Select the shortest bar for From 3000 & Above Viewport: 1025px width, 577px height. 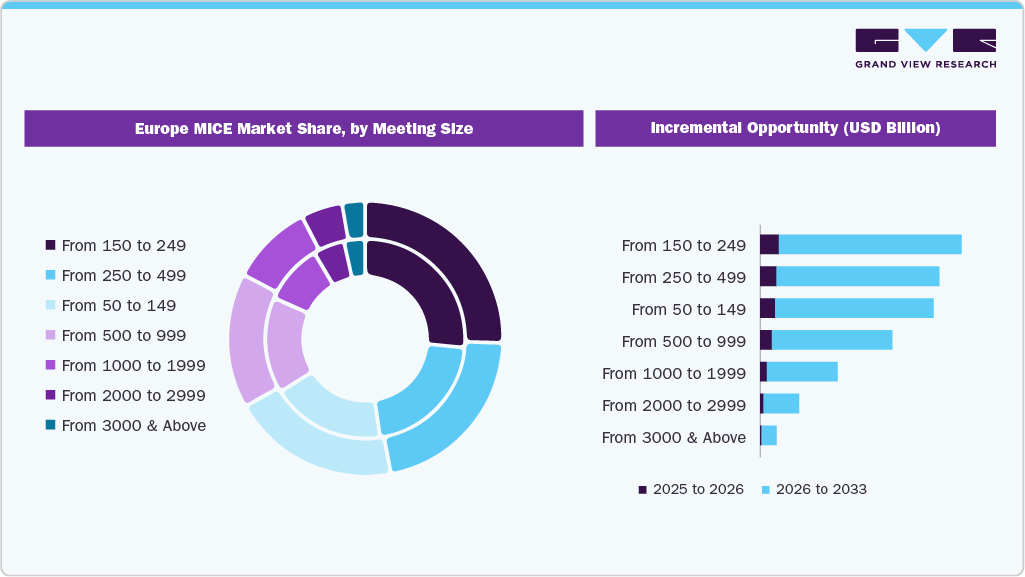(x=770, y=437)
